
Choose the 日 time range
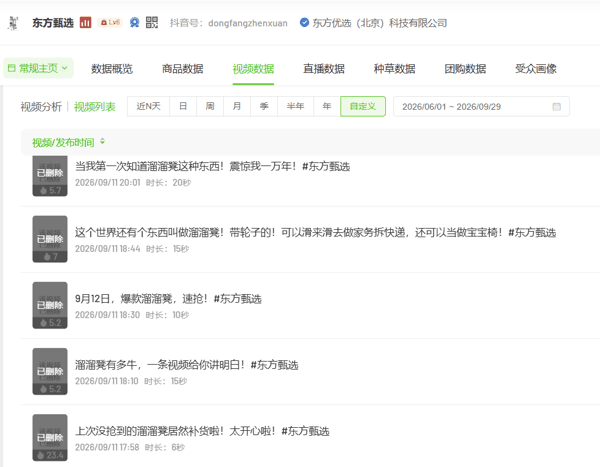tap(183, 106)
